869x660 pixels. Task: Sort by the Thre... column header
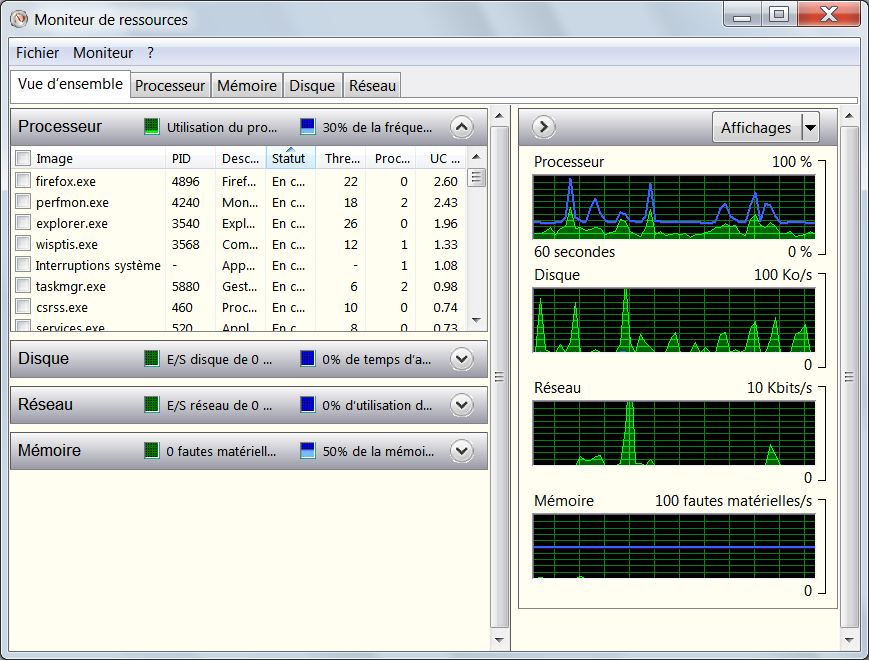click(341, 158)
